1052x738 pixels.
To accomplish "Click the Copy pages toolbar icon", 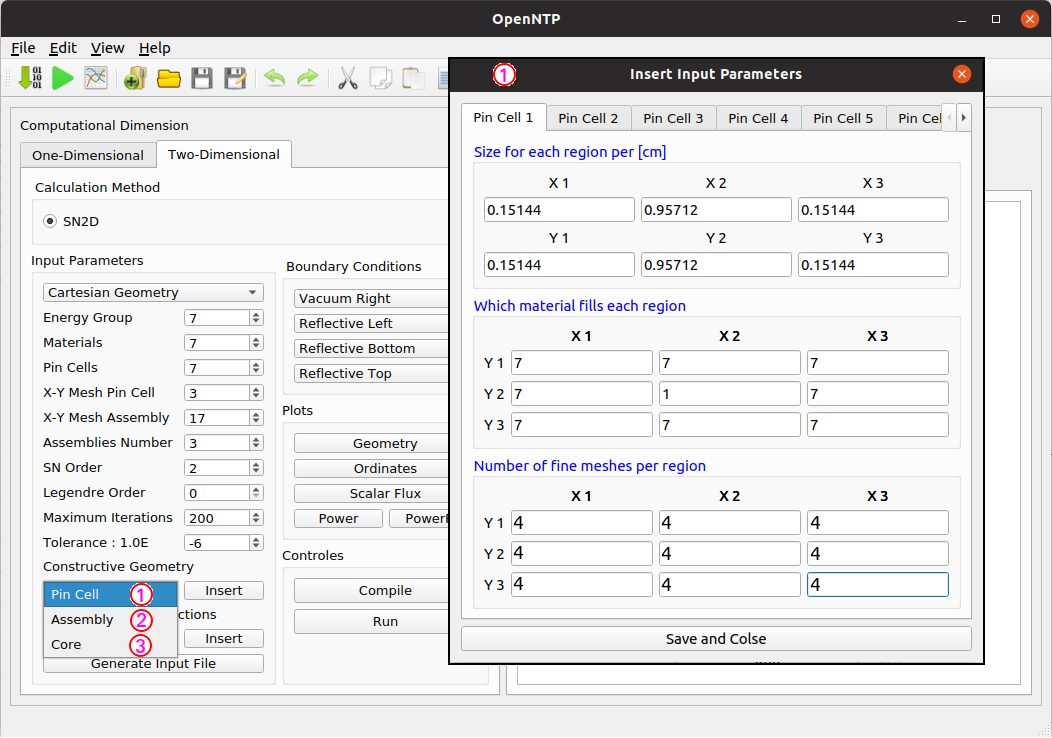I will [380, 78].
